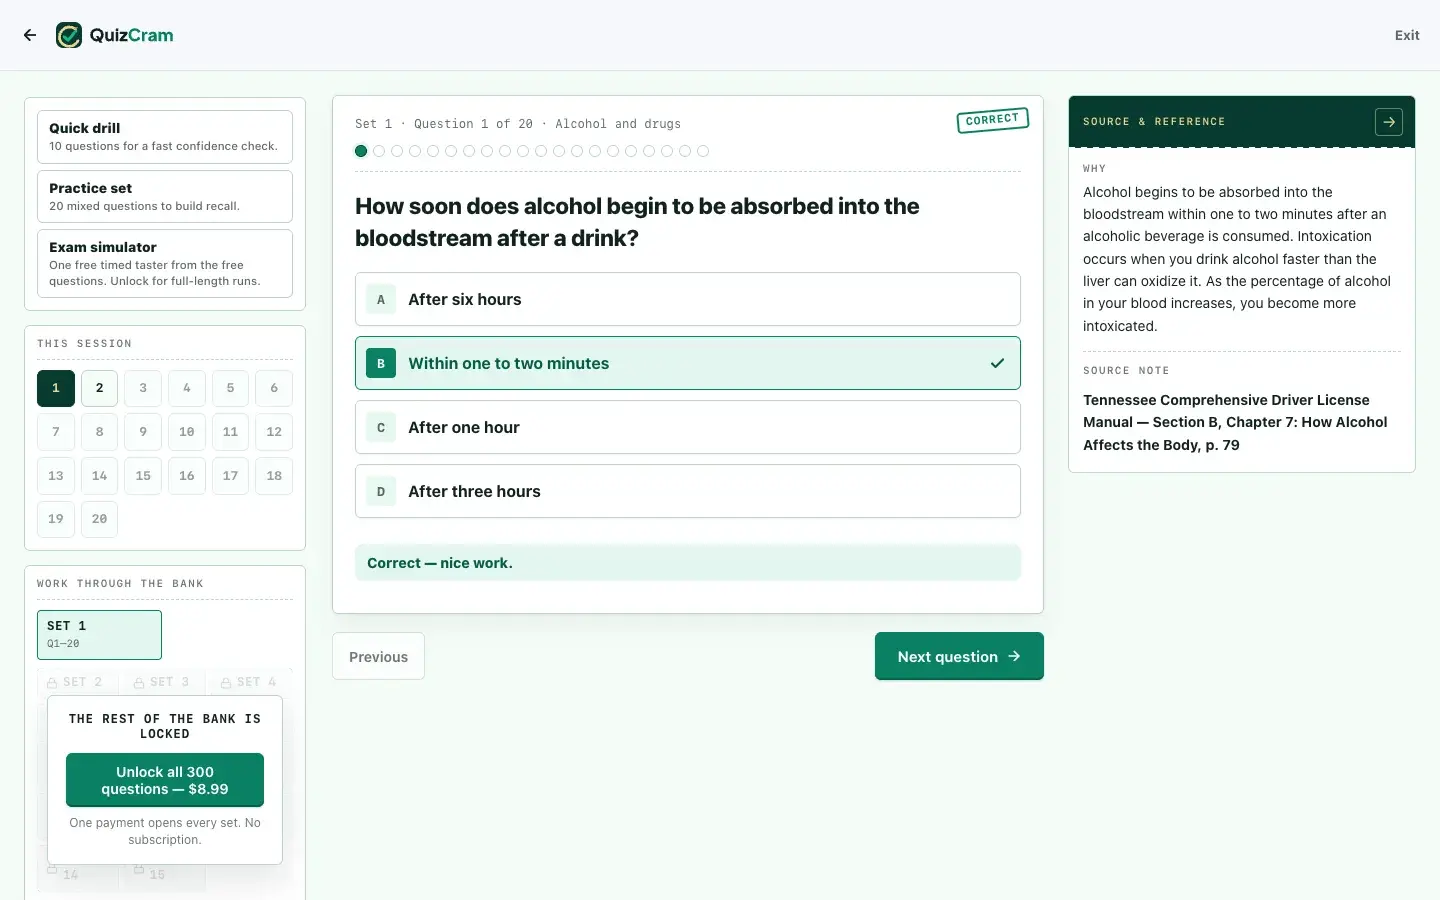
Task: Click the first filled progress dot
Action: pos(361,151)
